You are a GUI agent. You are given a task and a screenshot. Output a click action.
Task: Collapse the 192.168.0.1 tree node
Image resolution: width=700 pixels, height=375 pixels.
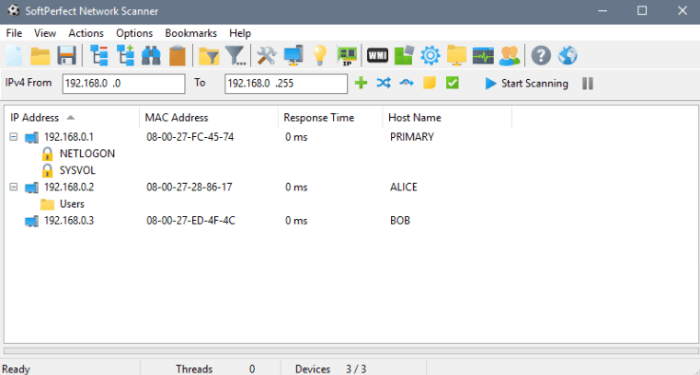coord(14,137)
